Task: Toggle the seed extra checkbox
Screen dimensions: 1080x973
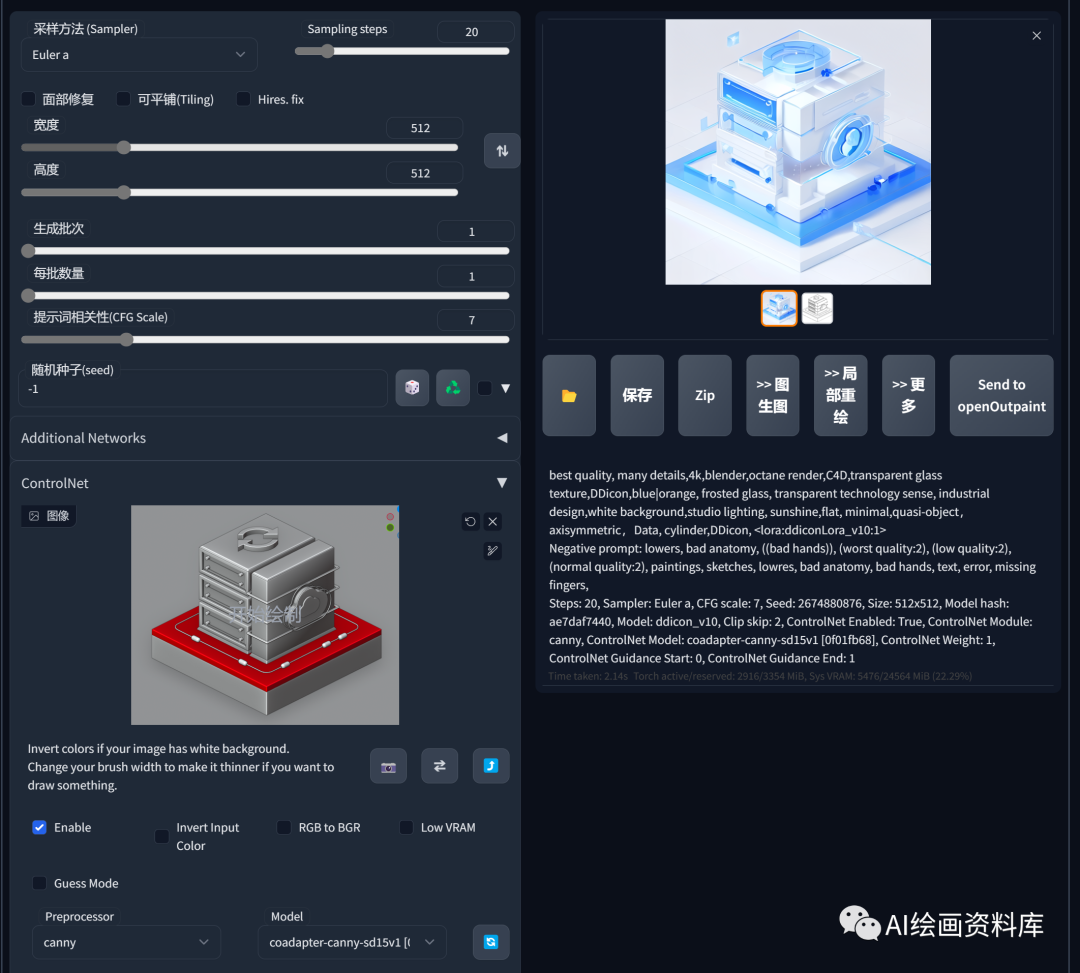Action: tap(485, 388)
